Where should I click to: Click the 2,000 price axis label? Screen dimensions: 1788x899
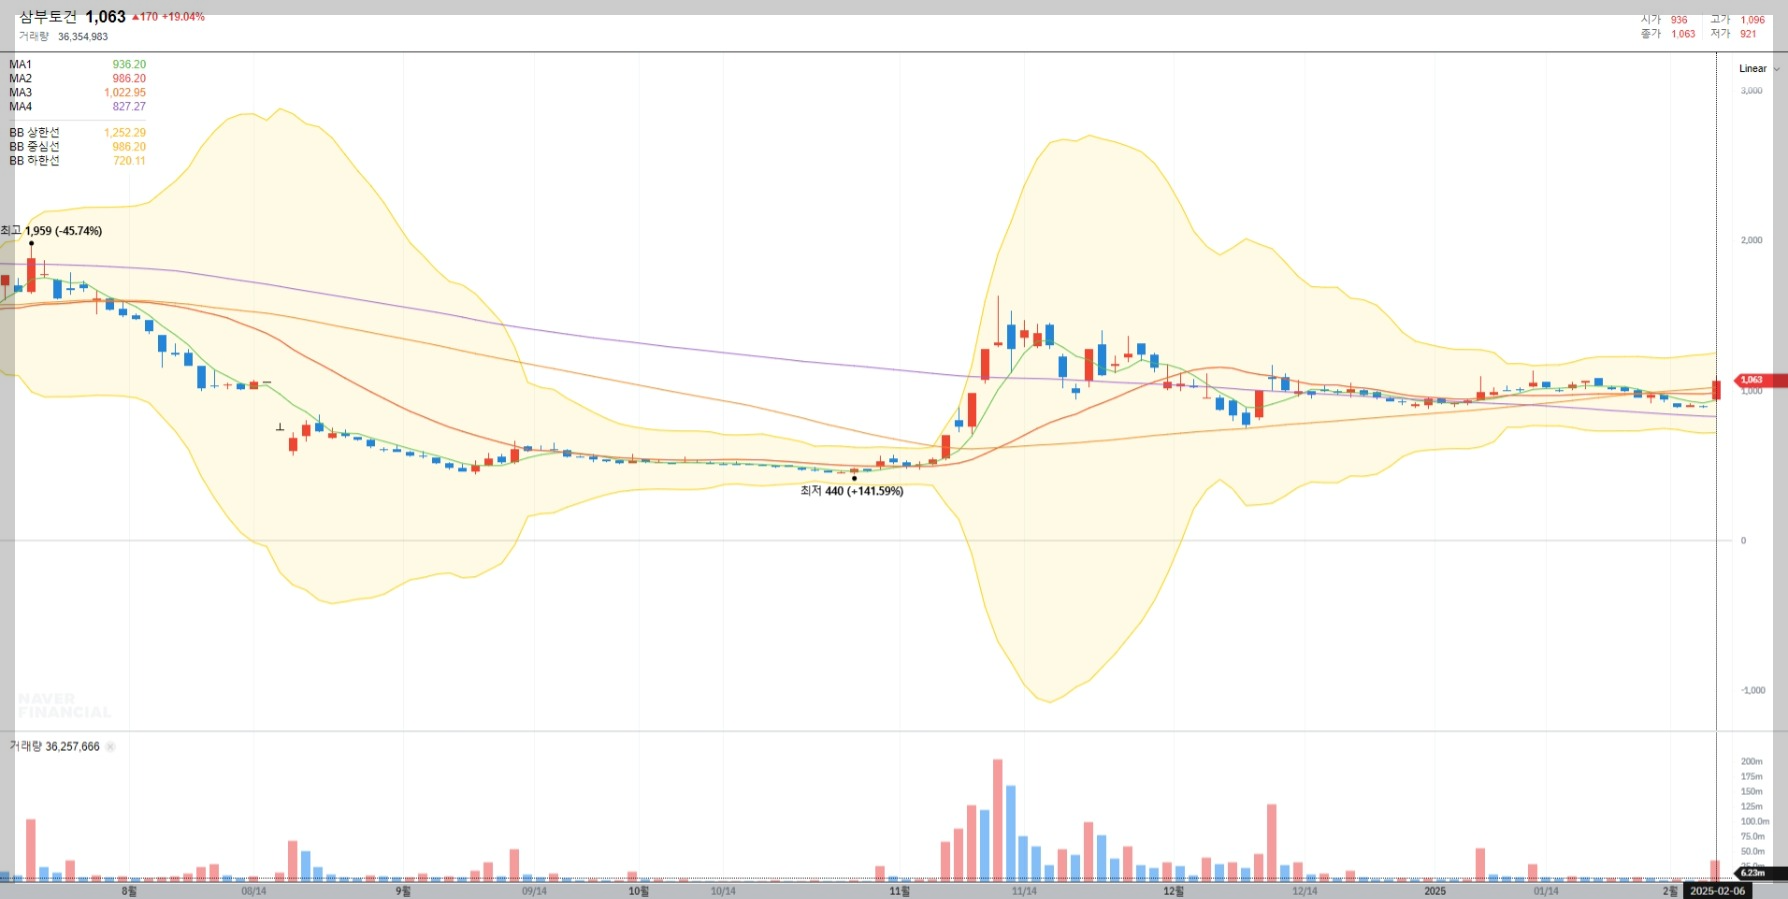(1751, 240)
